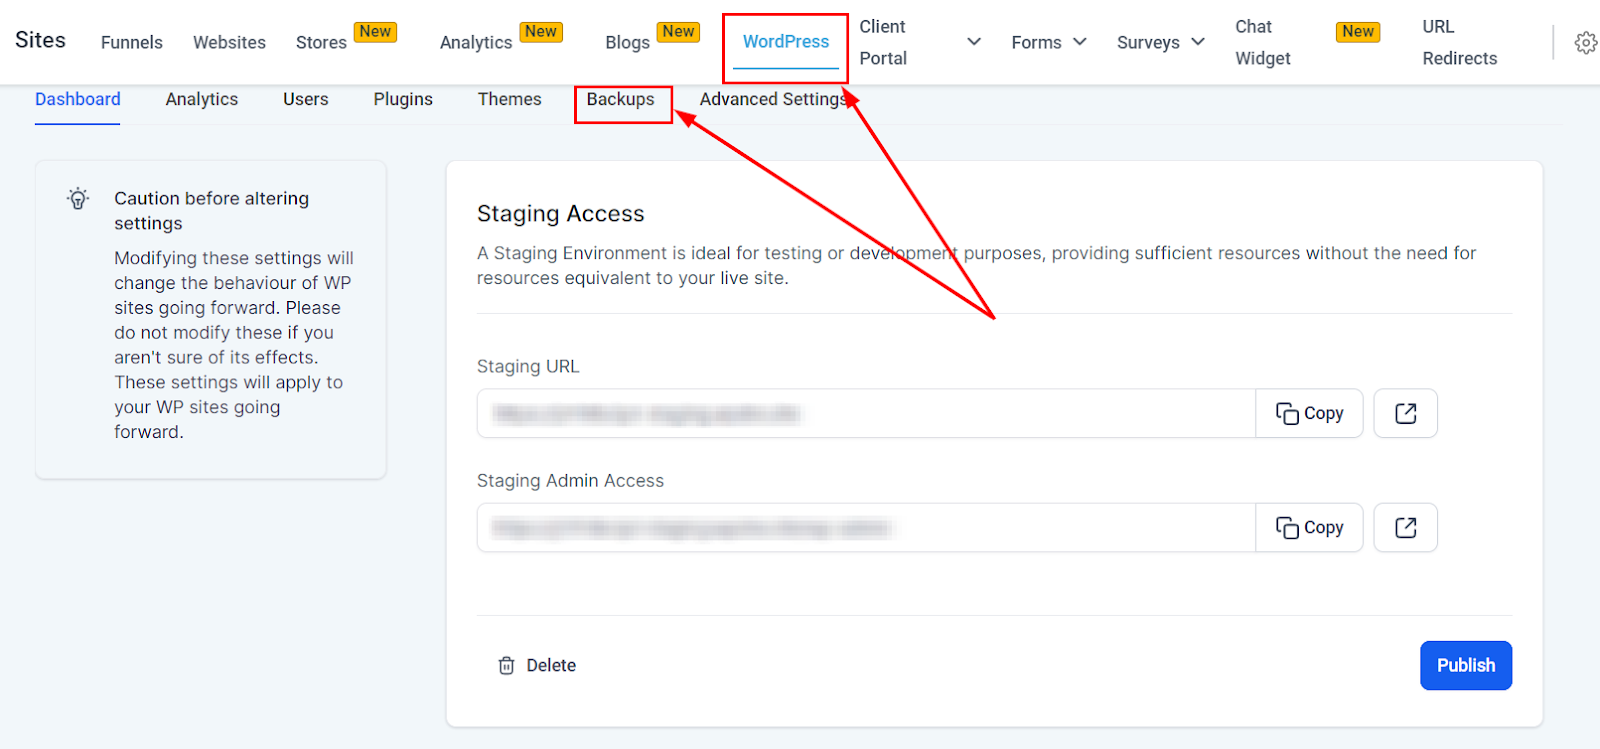
Task: Click the 'Staging Admin Access' label
Action: click(x=570, y=481)
